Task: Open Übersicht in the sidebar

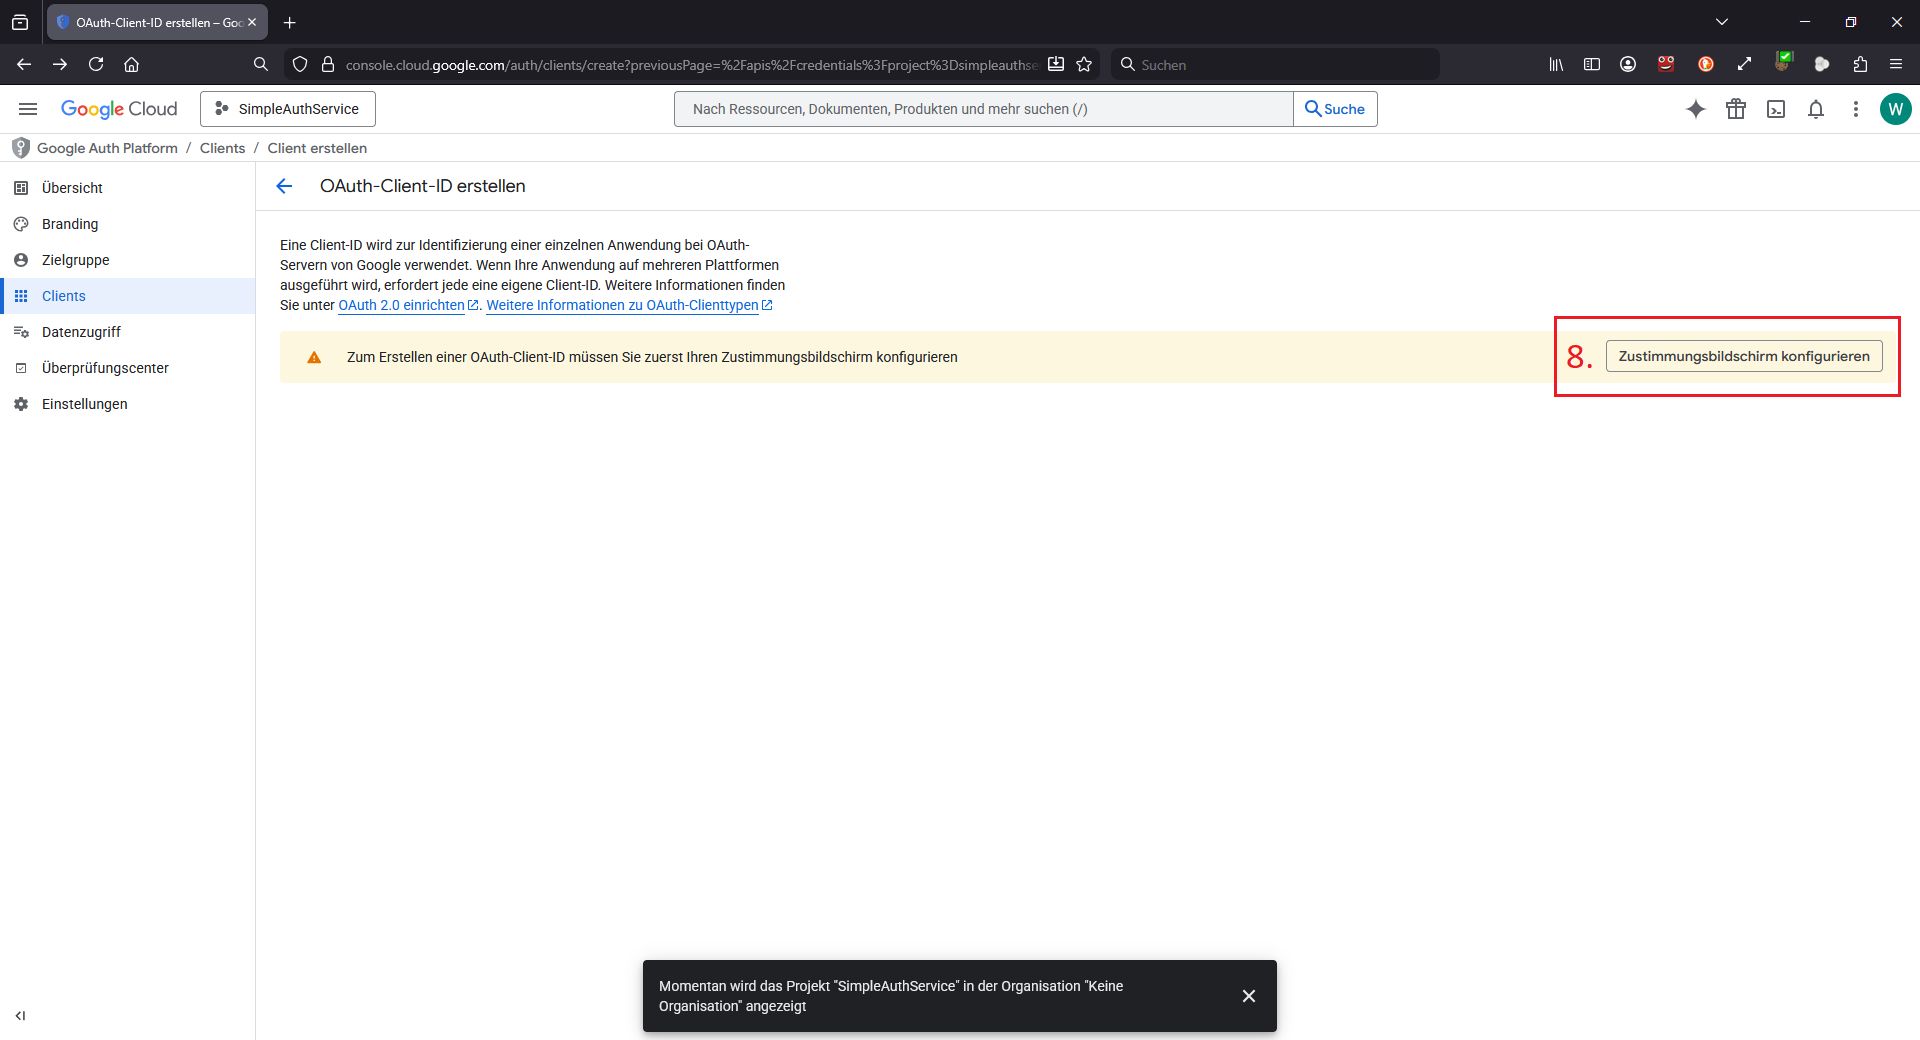Action: 128,188
